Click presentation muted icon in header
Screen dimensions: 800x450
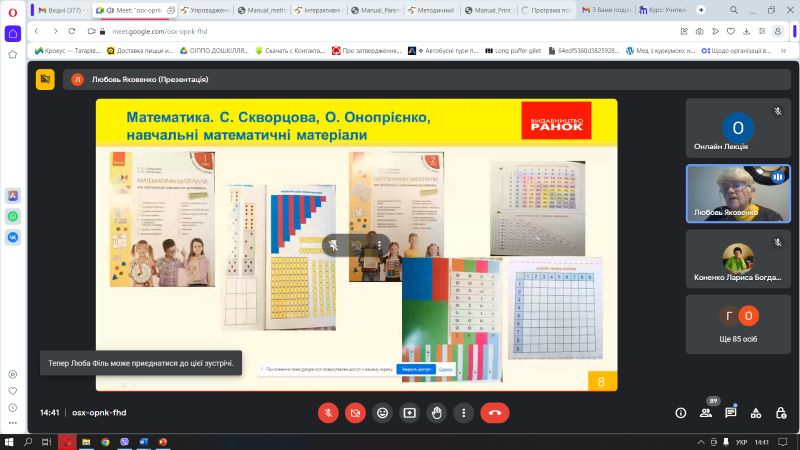coord(45,79)
